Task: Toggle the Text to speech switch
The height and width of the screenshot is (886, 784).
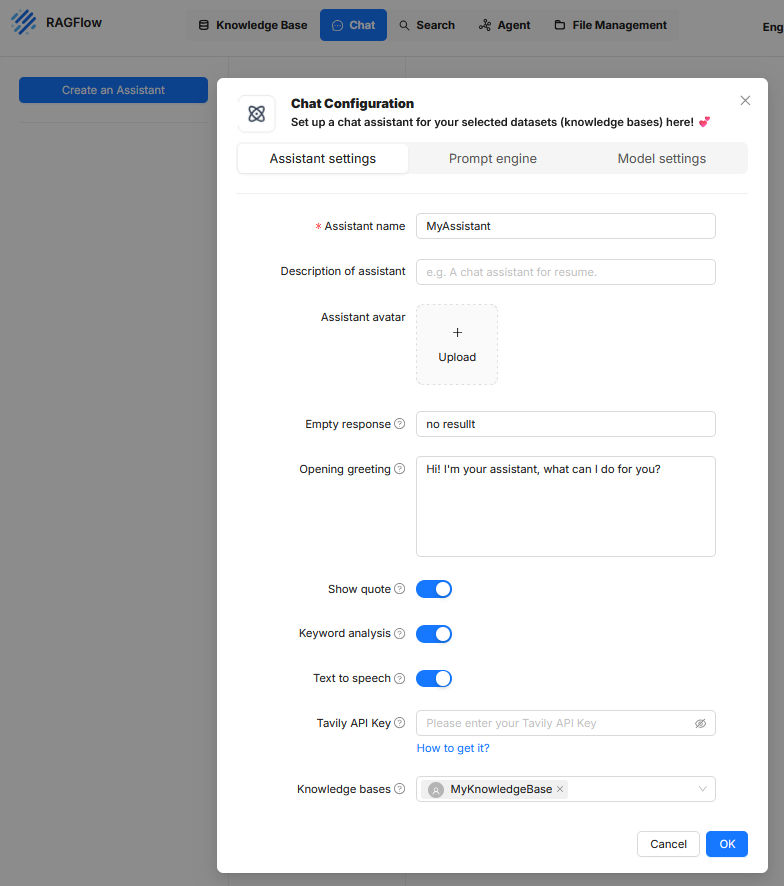Action: (434, 679)
